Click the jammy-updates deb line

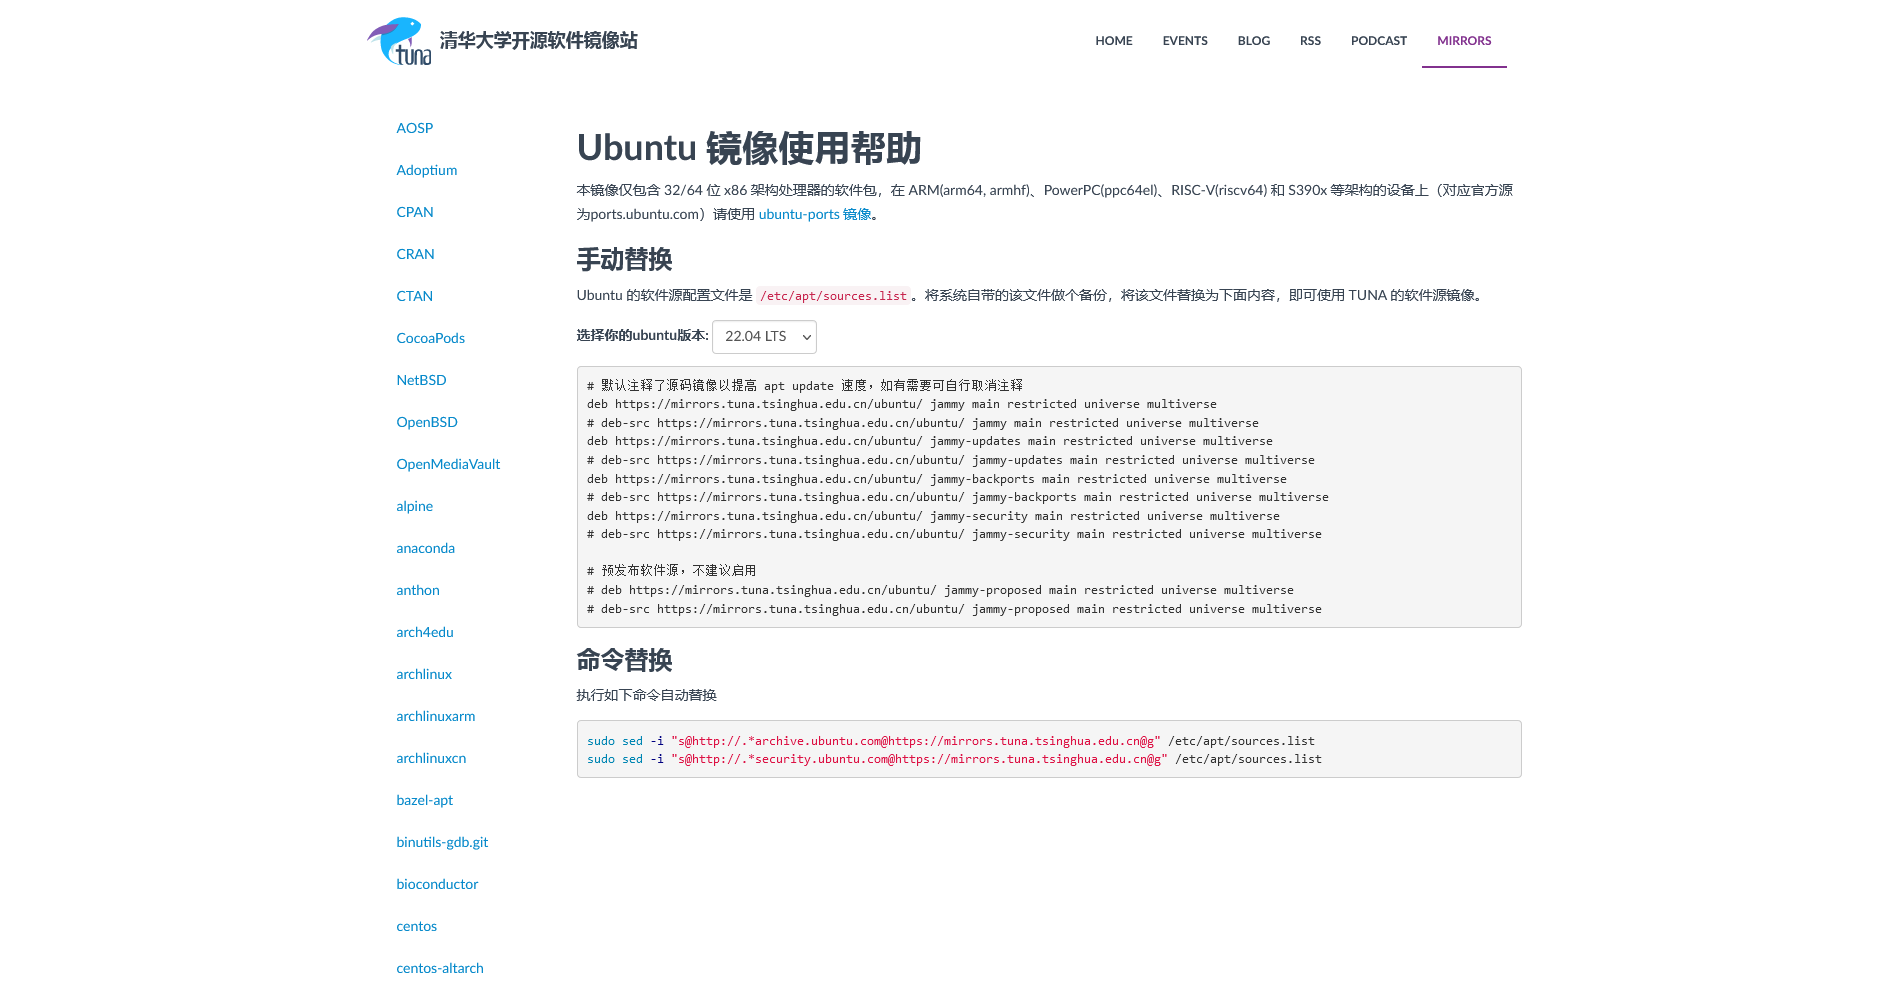coord(929,442)
